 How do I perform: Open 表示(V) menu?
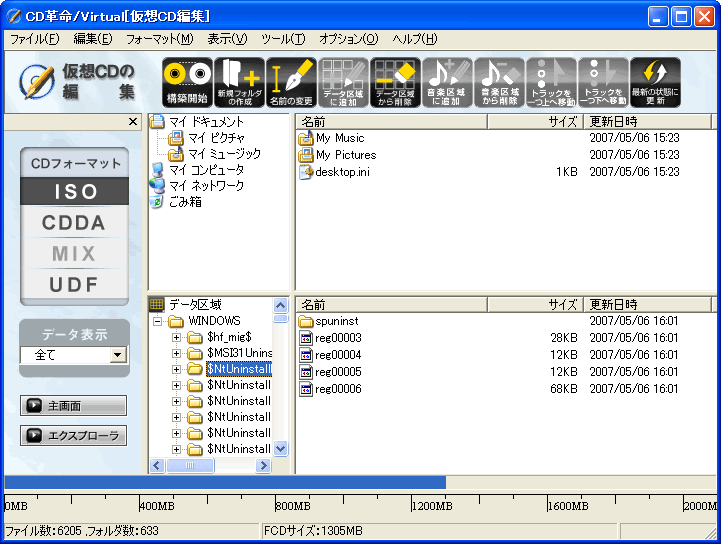pos(227,39)
